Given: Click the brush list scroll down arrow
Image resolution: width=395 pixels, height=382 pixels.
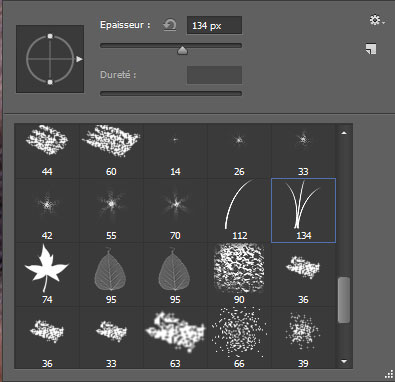Looking at the screenshot, I should click(x=344, y=361).
